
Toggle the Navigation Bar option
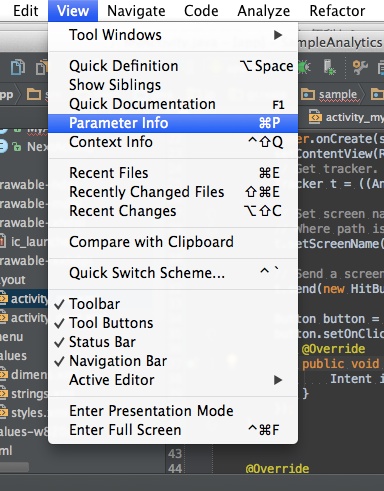click(x=173, y=361)
